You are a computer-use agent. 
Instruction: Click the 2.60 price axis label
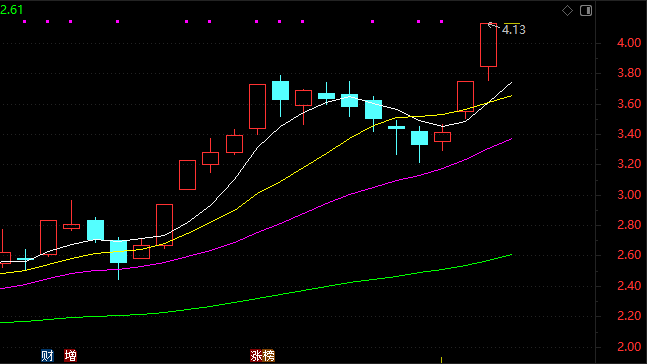click(629, 255)
